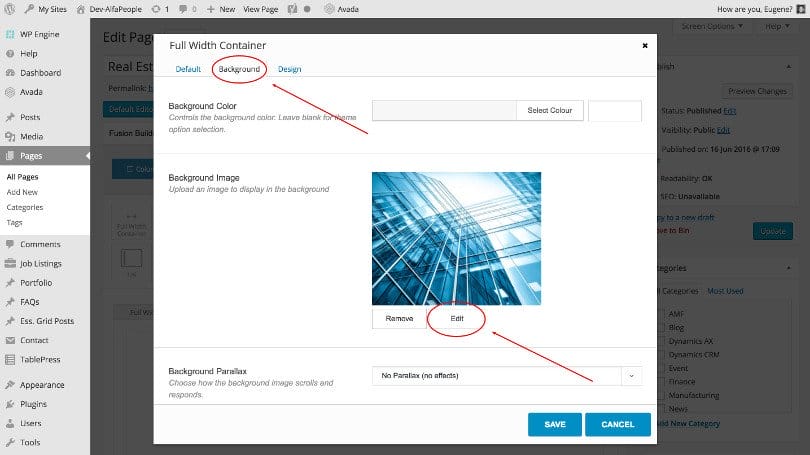Viewport: 810px width, 455px height.
Task: Click the Media sidebar icon
Action: point(9,136)
